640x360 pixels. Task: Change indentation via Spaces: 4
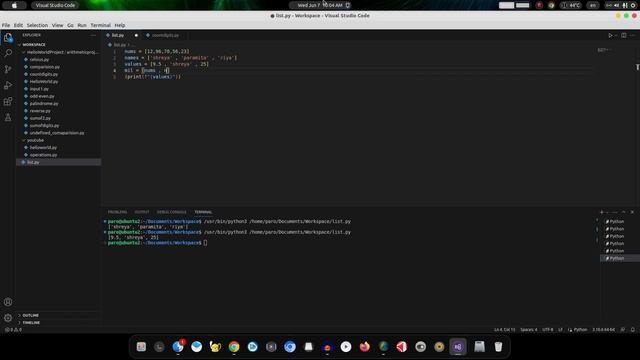tap(529, 329)
